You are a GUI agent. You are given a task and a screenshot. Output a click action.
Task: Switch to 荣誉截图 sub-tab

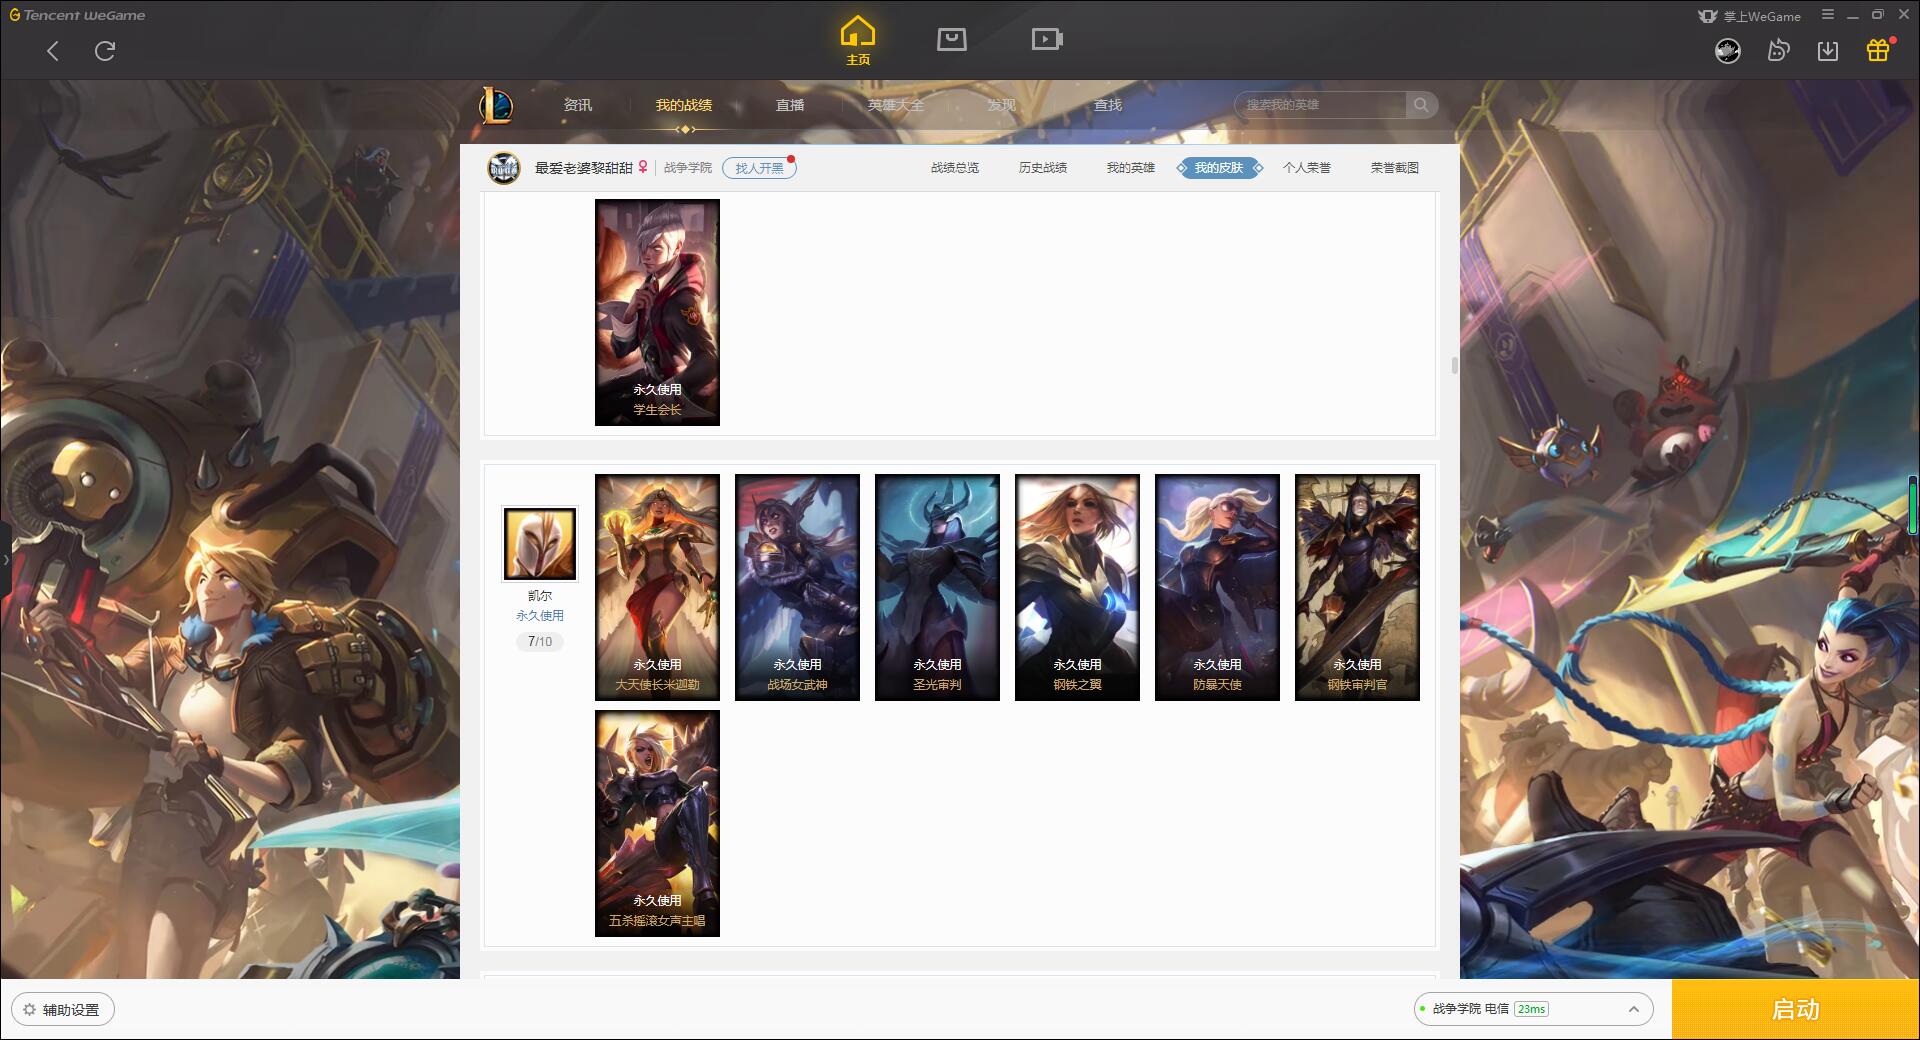click(x=1395, y=168)
